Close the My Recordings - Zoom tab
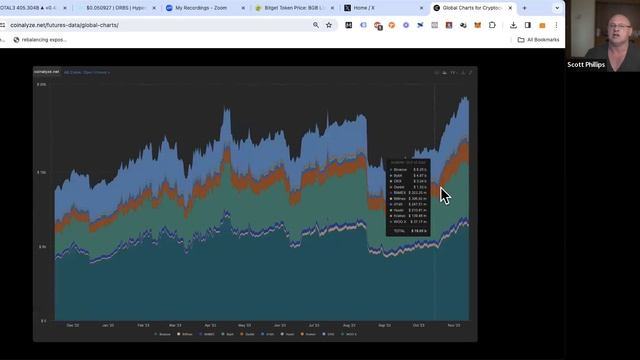 (243, 8)
